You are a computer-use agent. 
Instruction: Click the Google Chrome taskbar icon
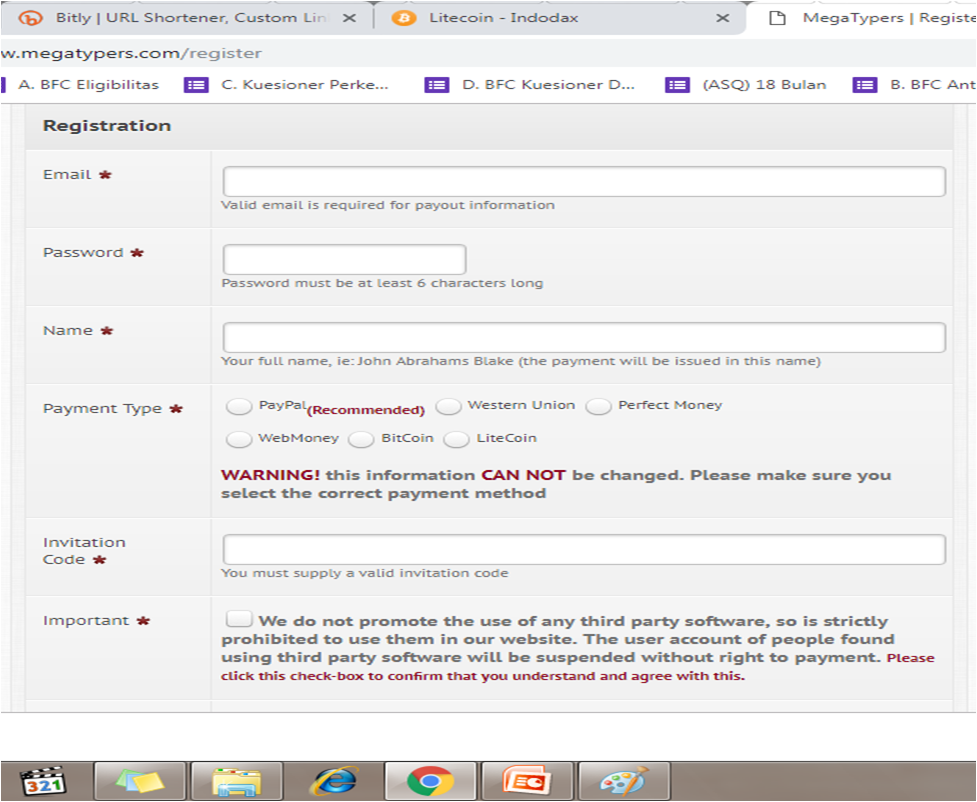(430, 781)
